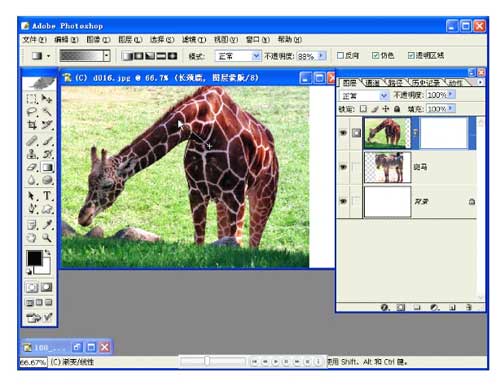Viewport: 500px width, 386px height.
Task: Click the delete layer trash button
Action: coord(469,307)
